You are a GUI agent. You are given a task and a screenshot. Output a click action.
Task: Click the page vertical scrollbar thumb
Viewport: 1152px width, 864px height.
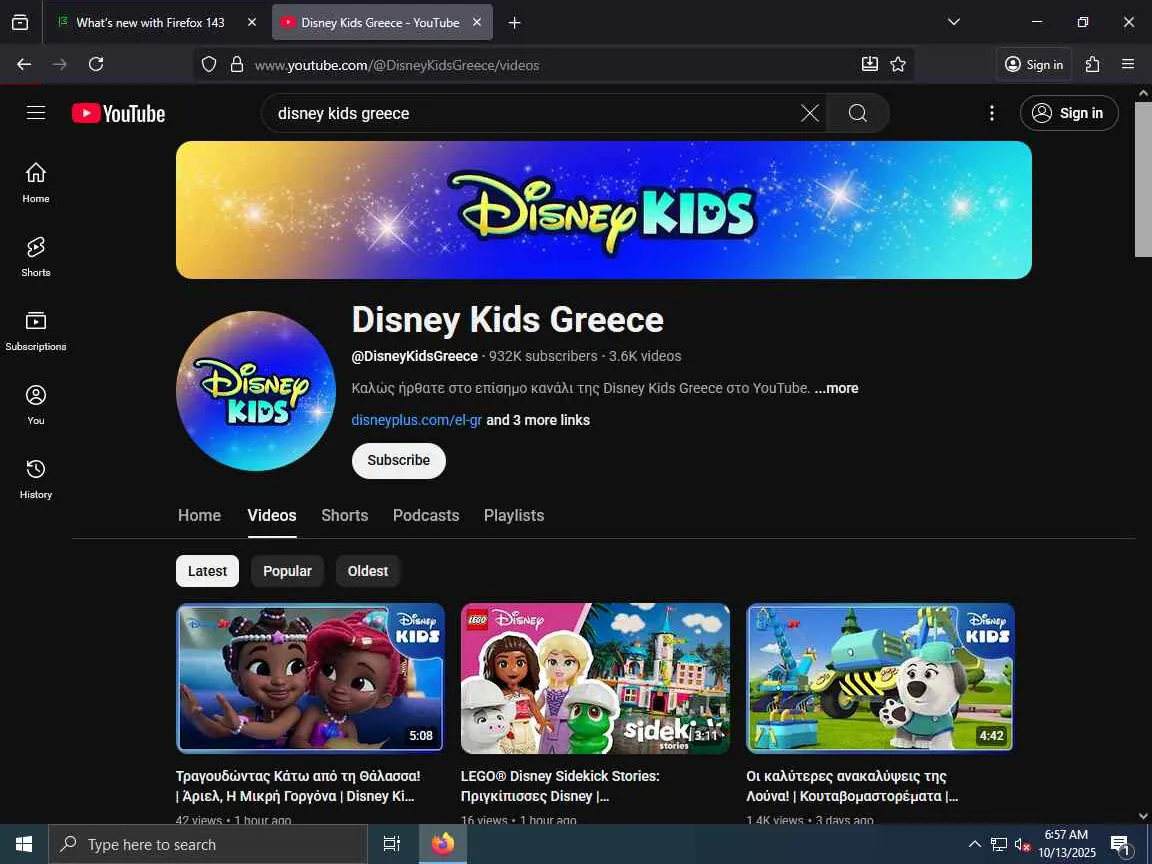click(1143, 179)
